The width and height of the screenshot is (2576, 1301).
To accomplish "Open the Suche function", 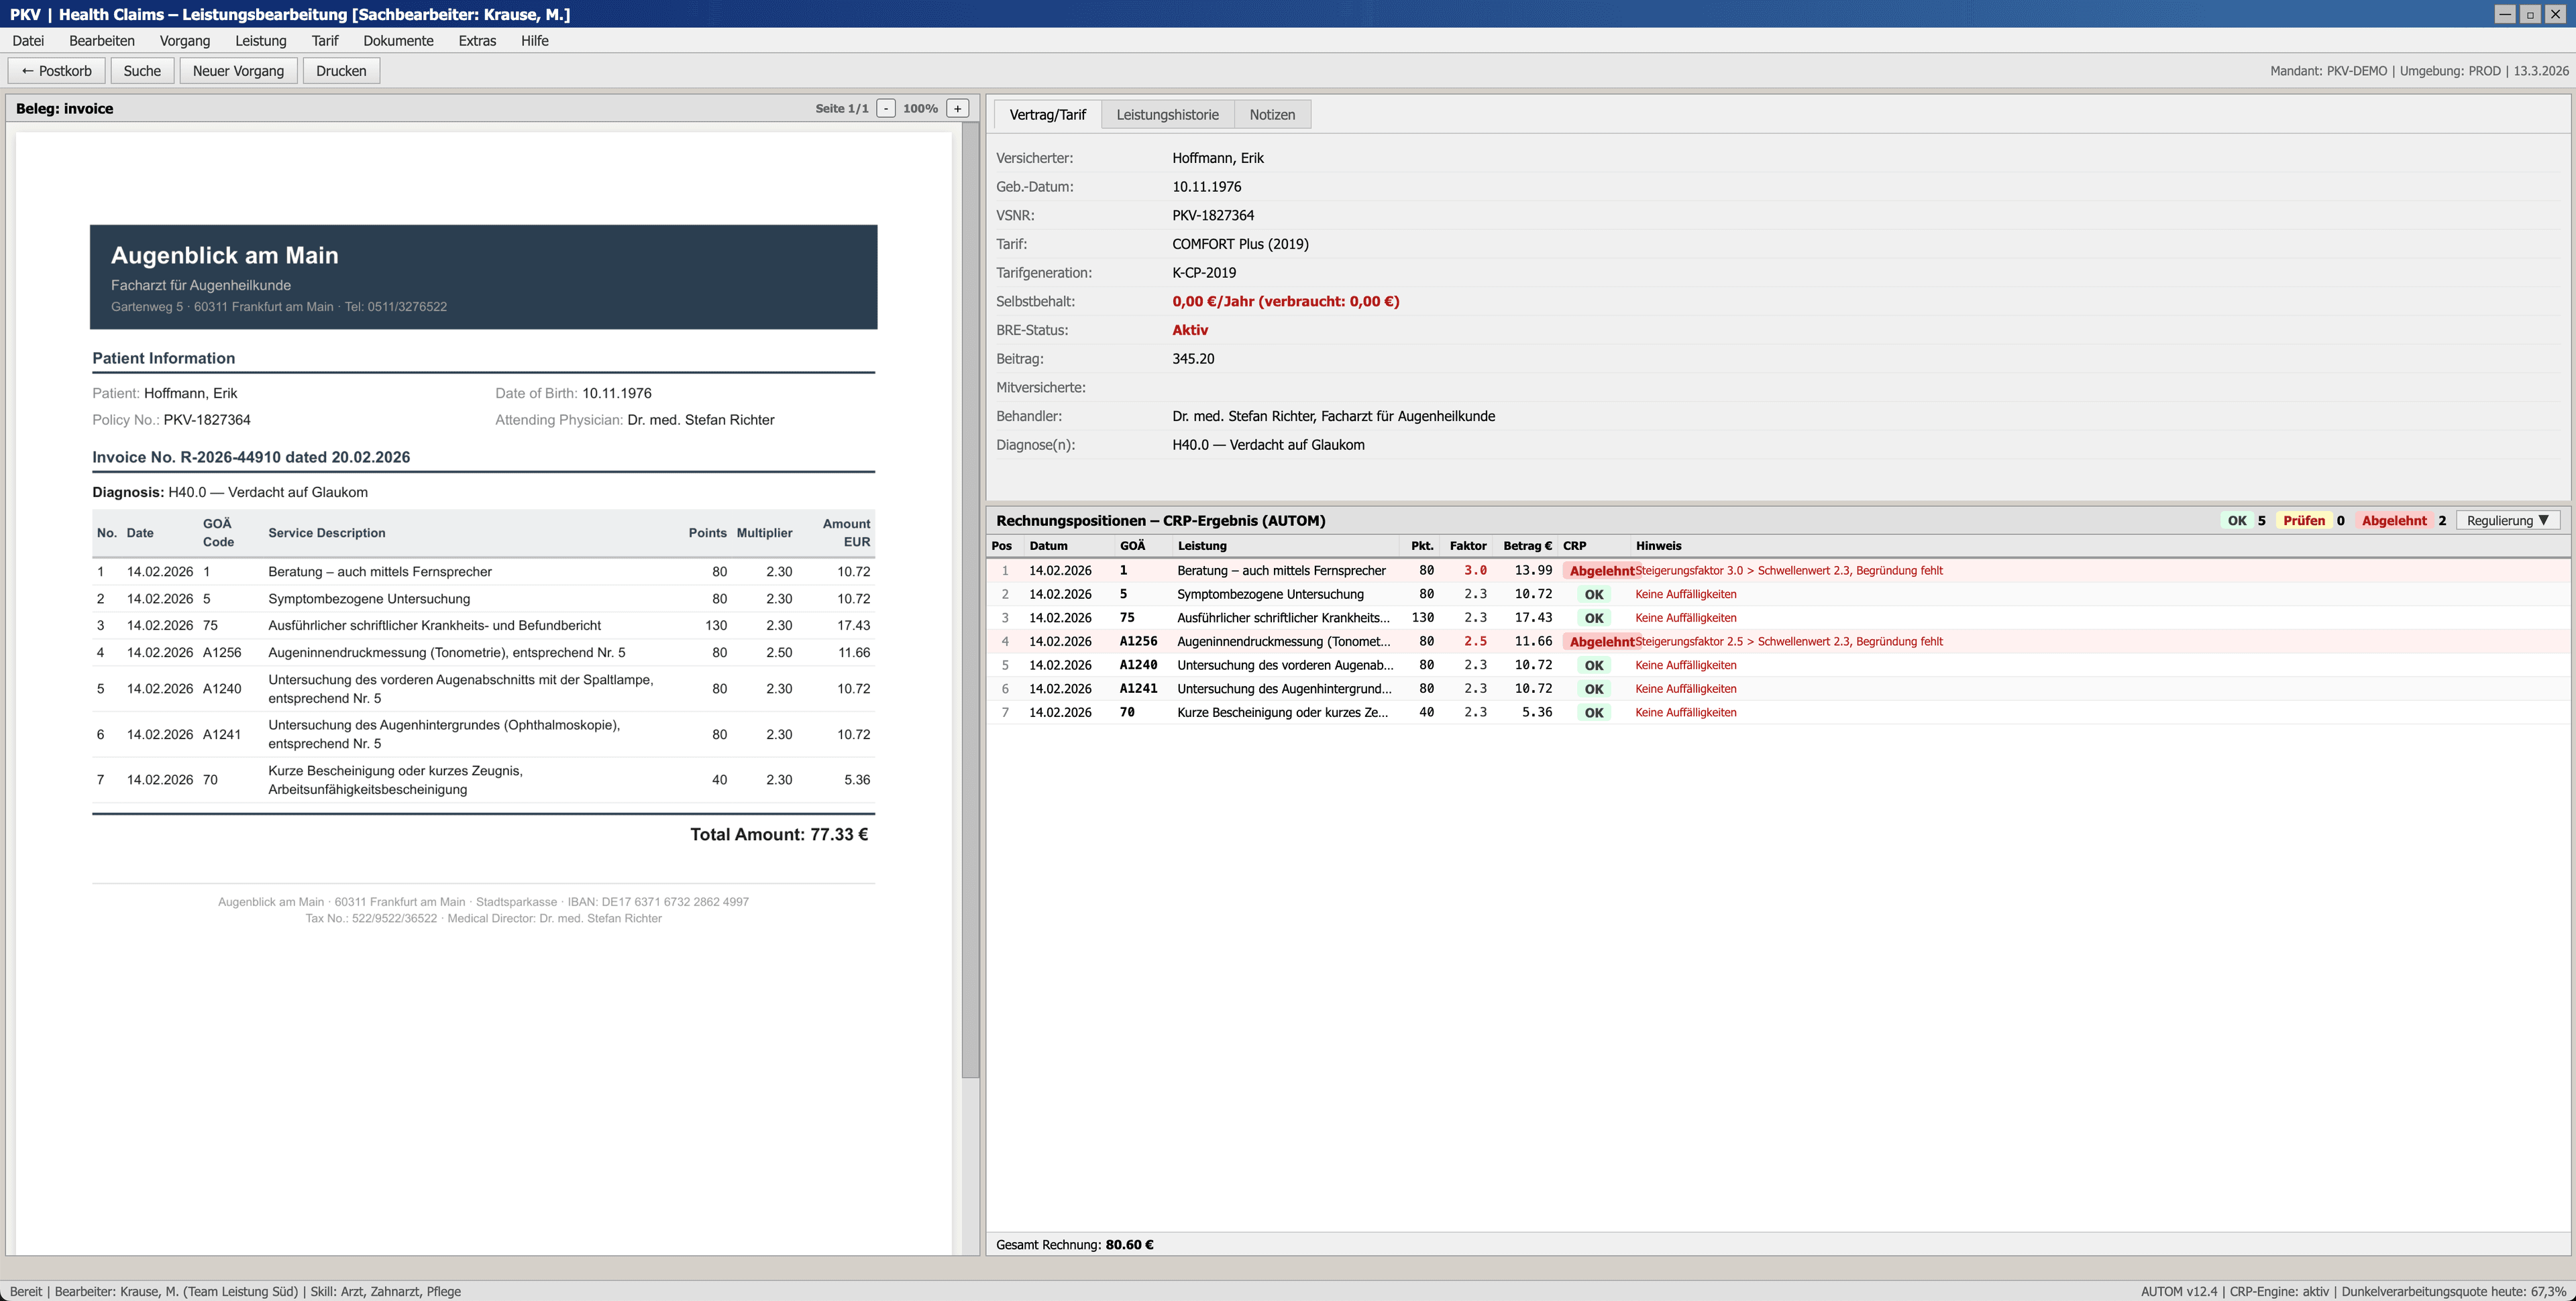I will coord(142,71).
